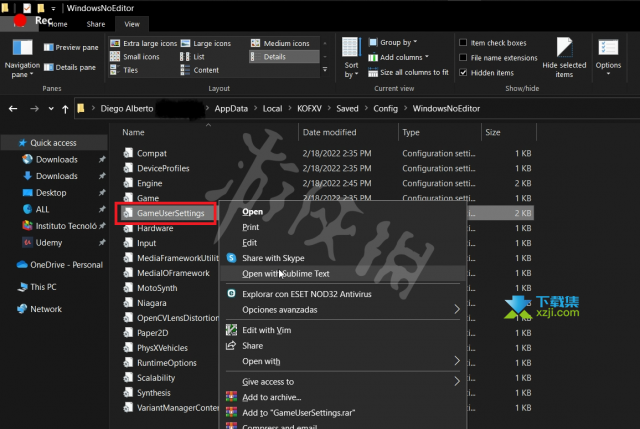Viewport: 640px width, 429px height.
Task: Select Quick access in sidebar
Action: point(53,143)
